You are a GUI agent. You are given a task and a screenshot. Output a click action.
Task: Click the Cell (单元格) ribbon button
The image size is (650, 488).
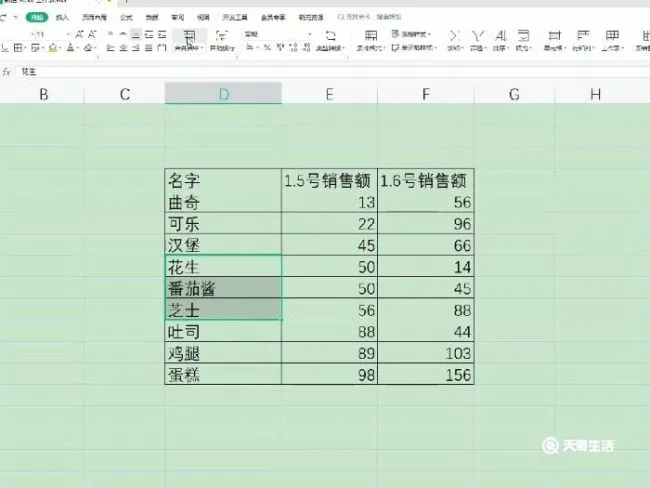[555, 40]
